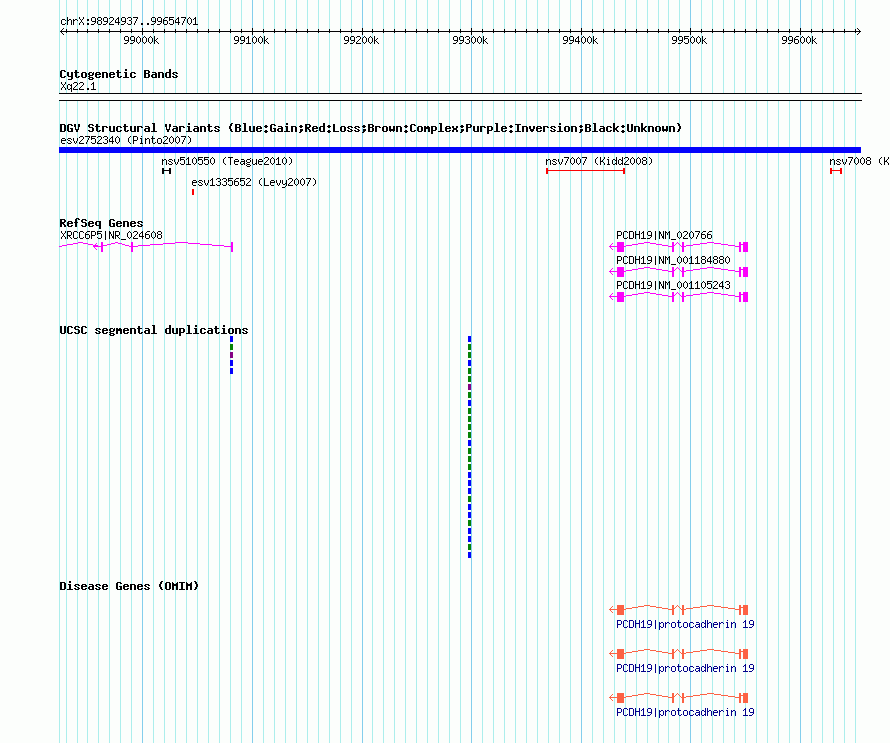
Task: Select the topmost orange OMIM PCDH19 gene glyph
Action: [x=678, y=610]
